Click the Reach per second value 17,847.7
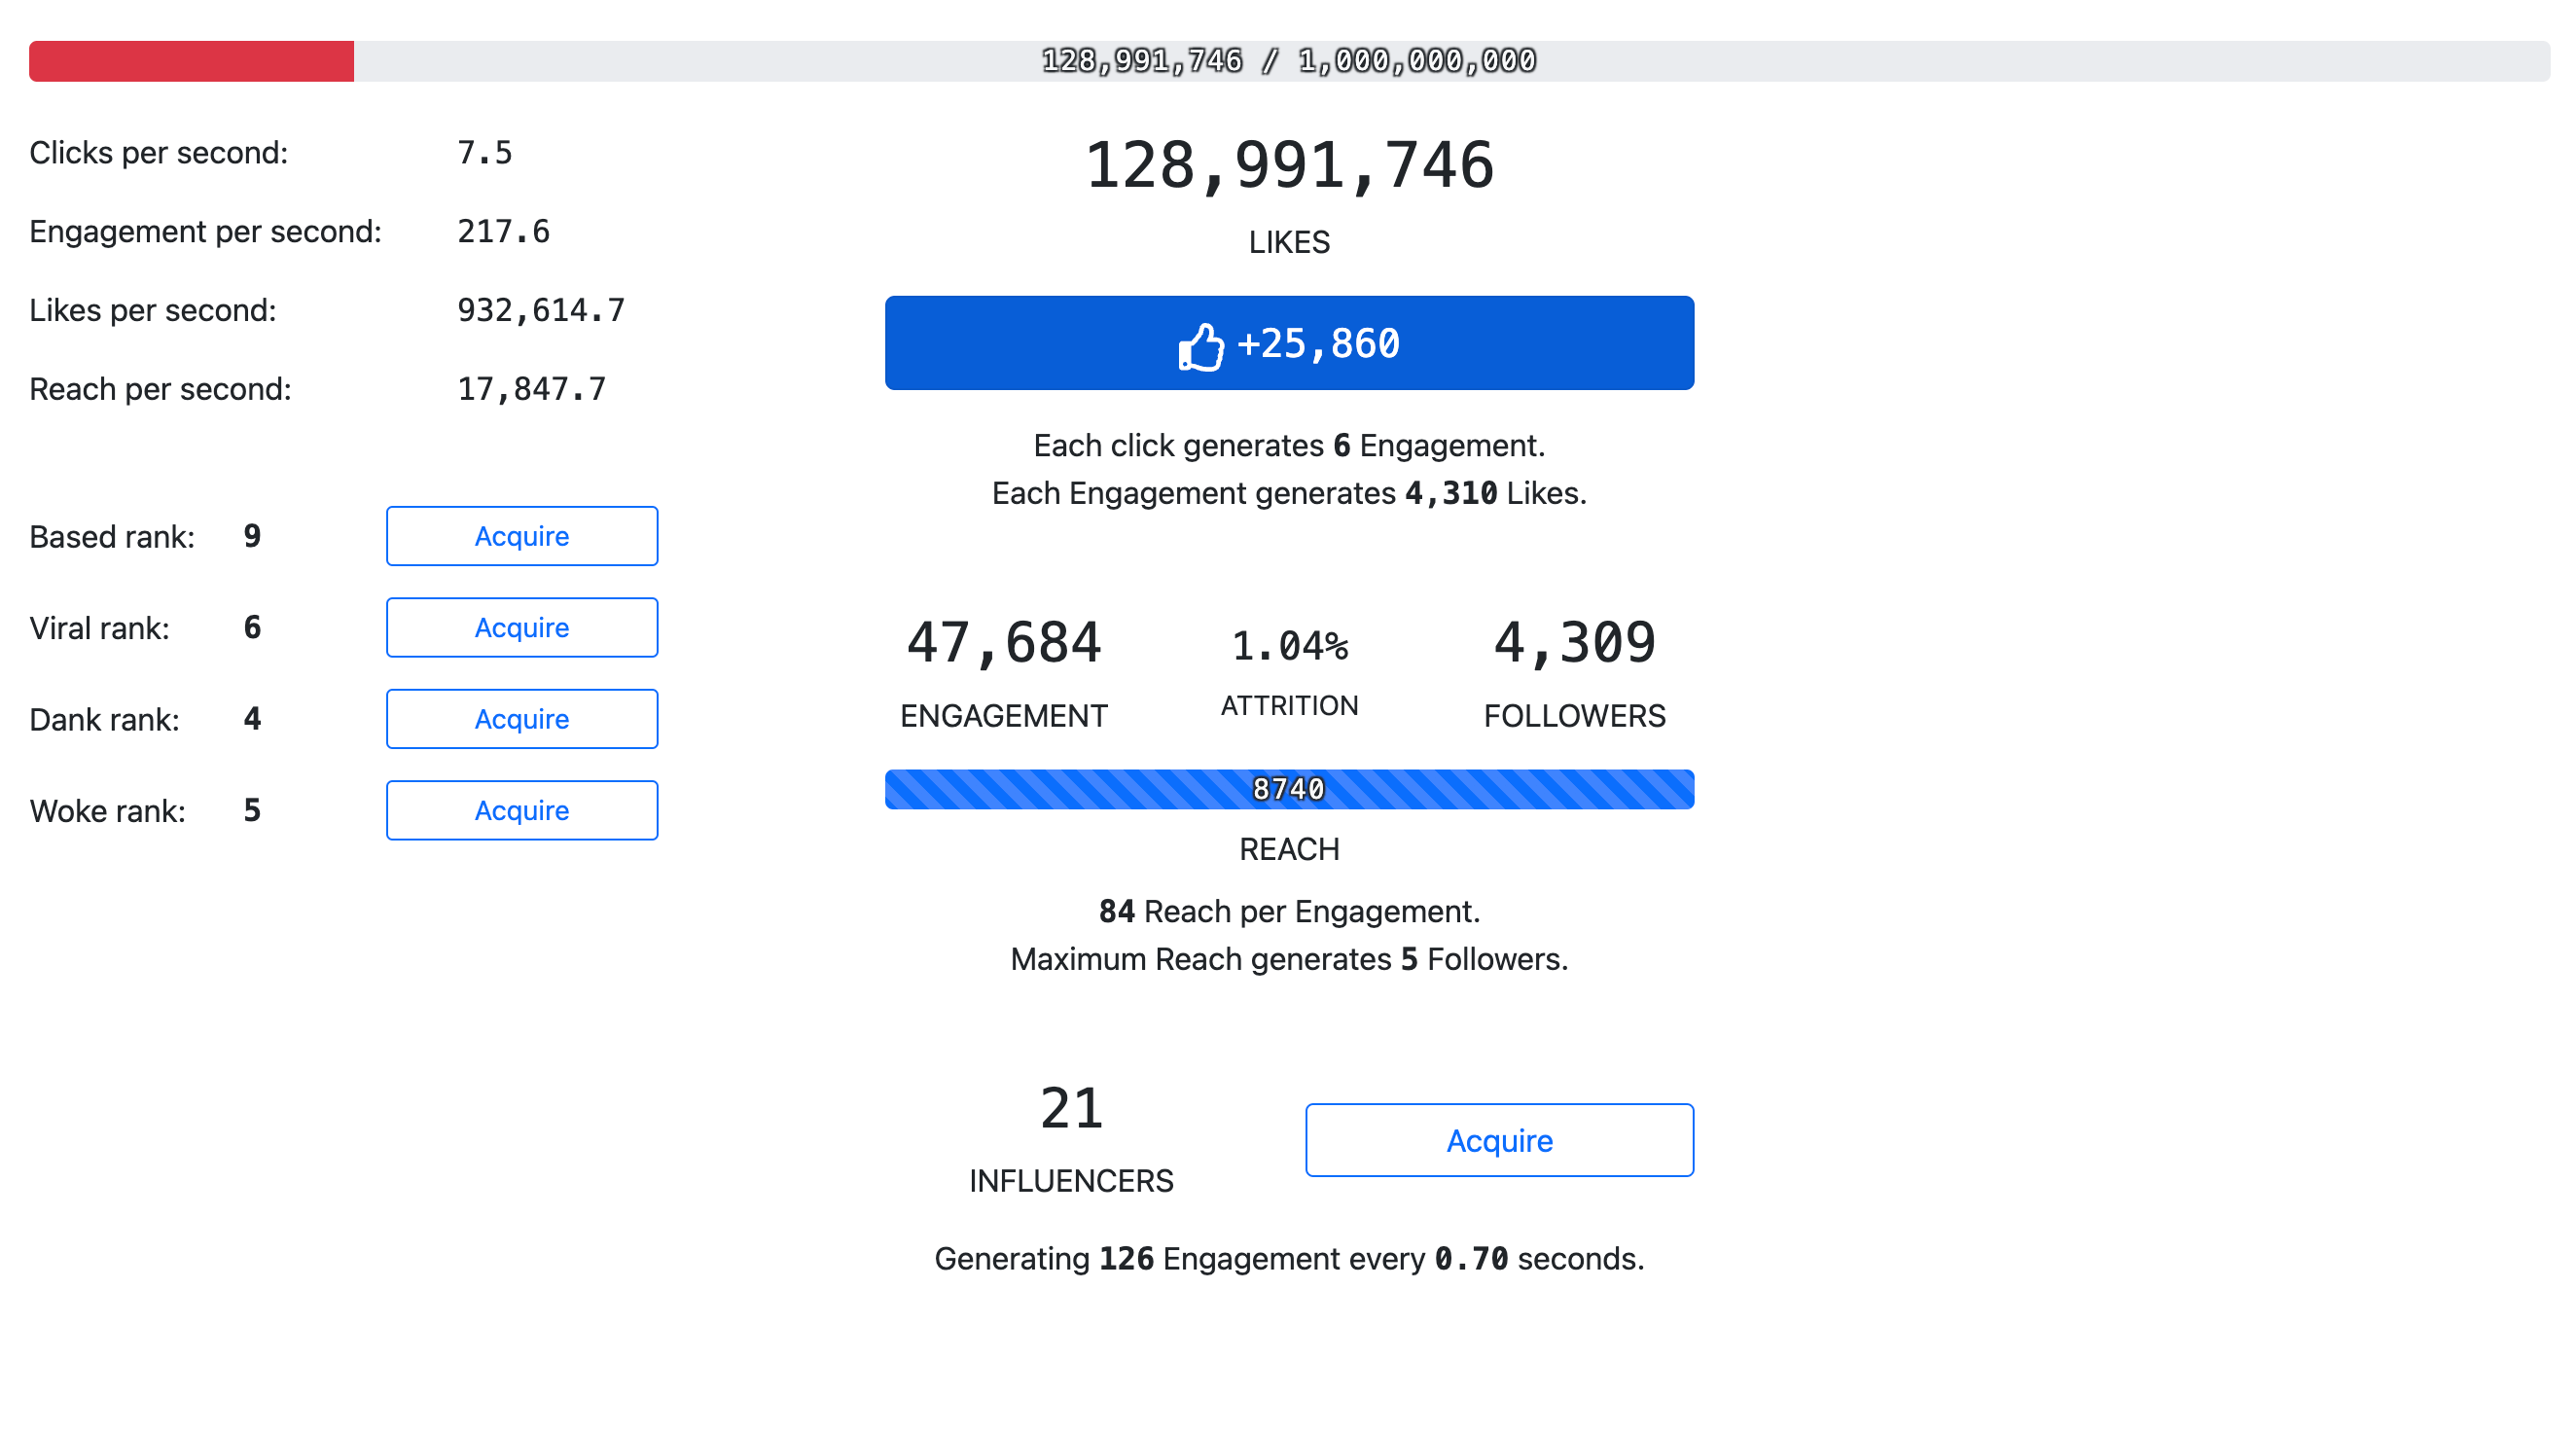Viewport: 2576px width, 1432px height. pos(532,389)
